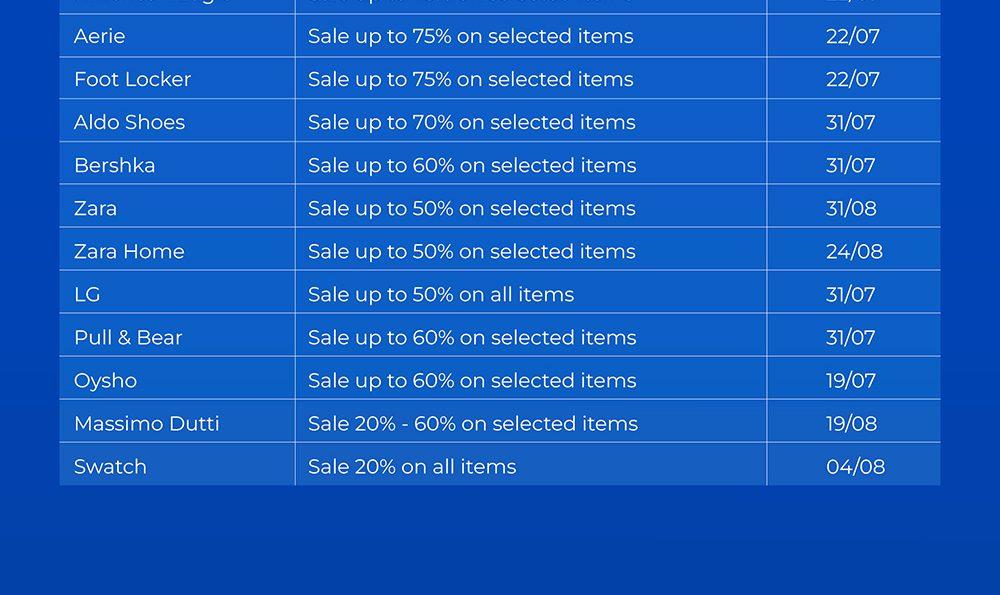The height and width of the screenshot is (595, 1000).
Task: Select the LG brand name
Action: [x=87, y=294]
